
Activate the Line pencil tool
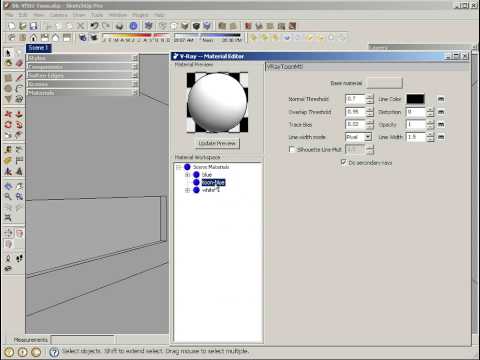19,78
